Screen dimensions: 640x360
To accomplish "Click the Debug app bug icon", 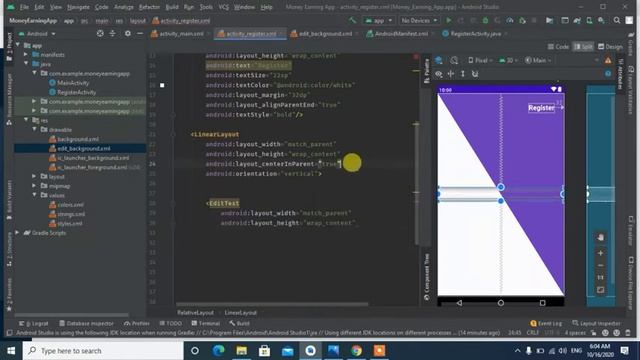I will (485, 20).
